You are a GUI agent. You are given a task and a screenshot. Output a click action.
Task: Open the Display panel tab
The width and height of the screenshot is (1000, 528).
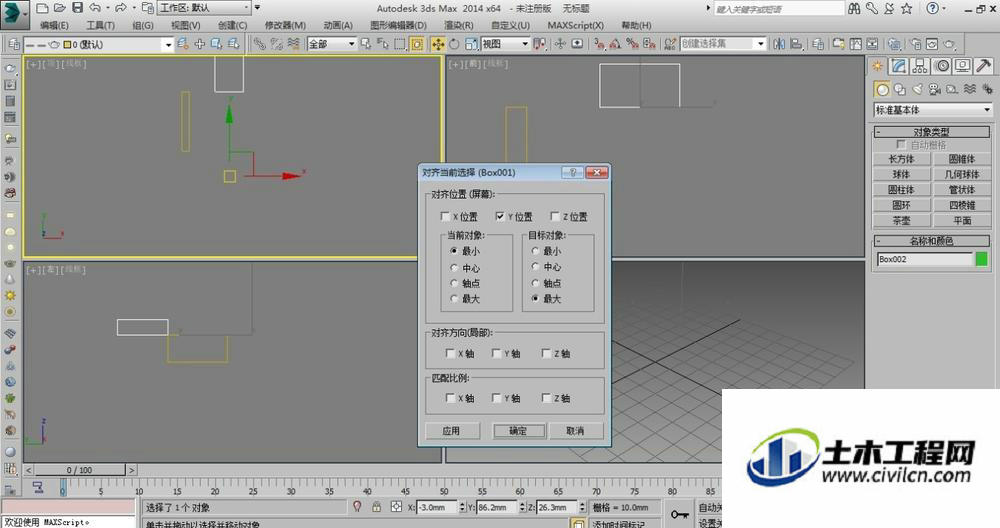(x=962, y=66)
